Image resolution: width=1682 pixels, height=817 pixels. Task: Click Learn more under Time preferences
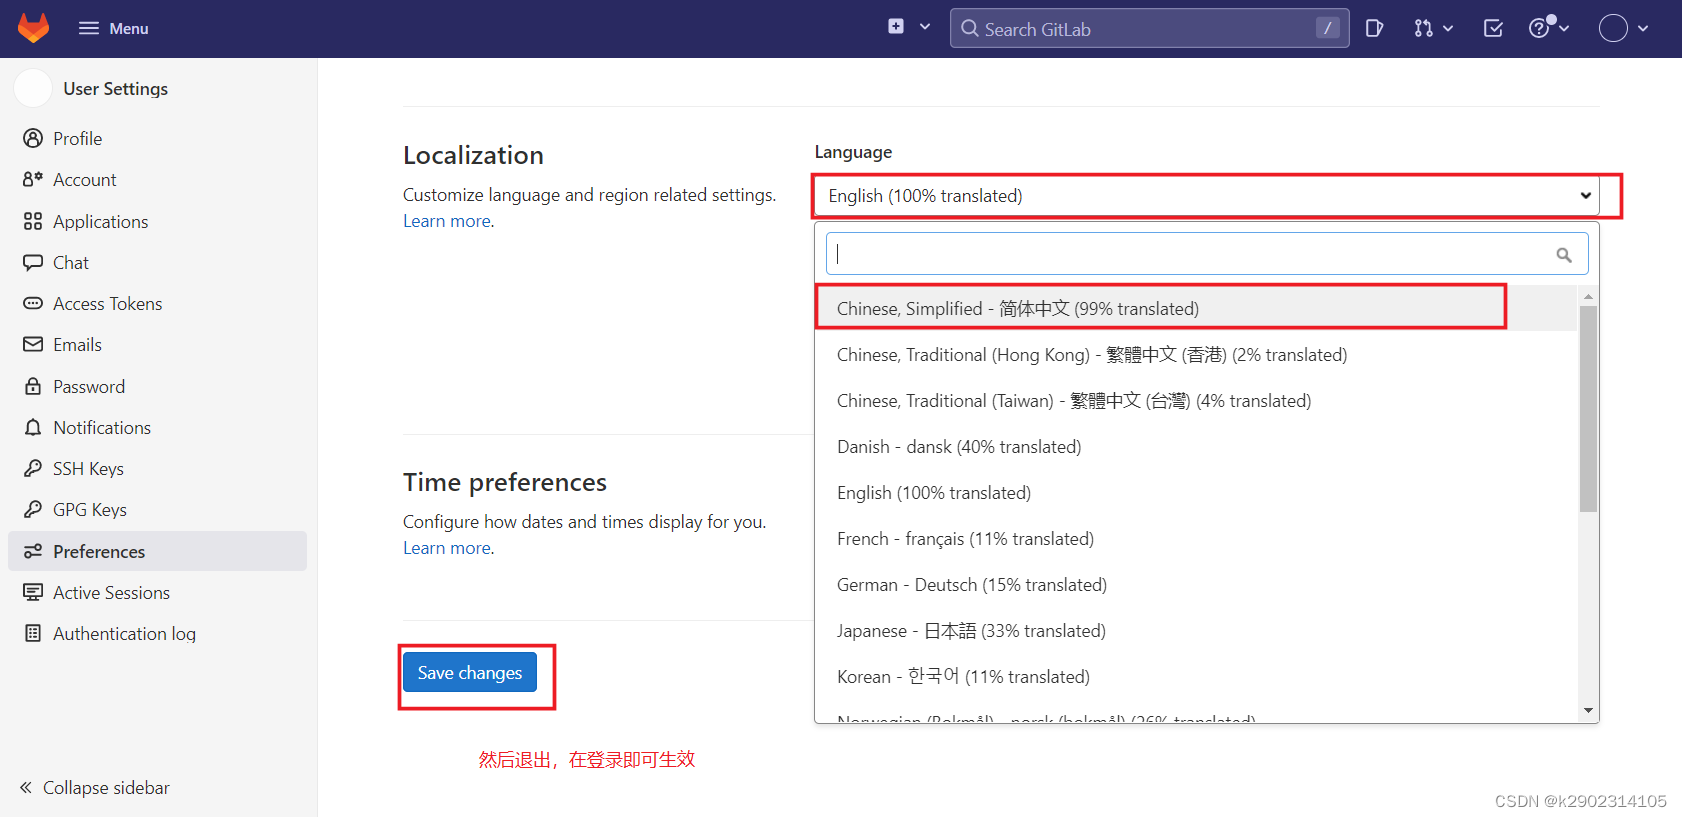tap(447, 548)
